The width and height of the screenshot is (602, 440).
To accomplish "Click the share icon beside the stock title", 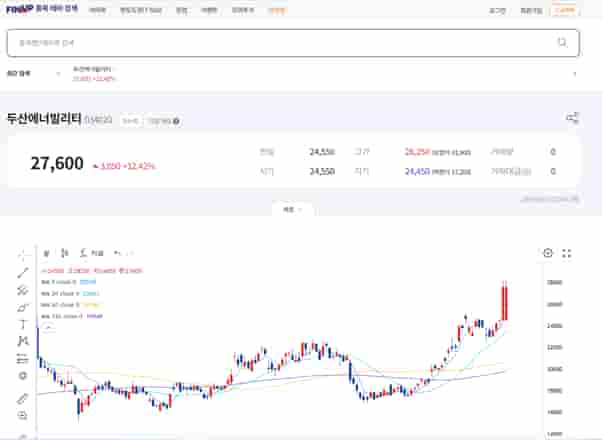I will point(572,118).
